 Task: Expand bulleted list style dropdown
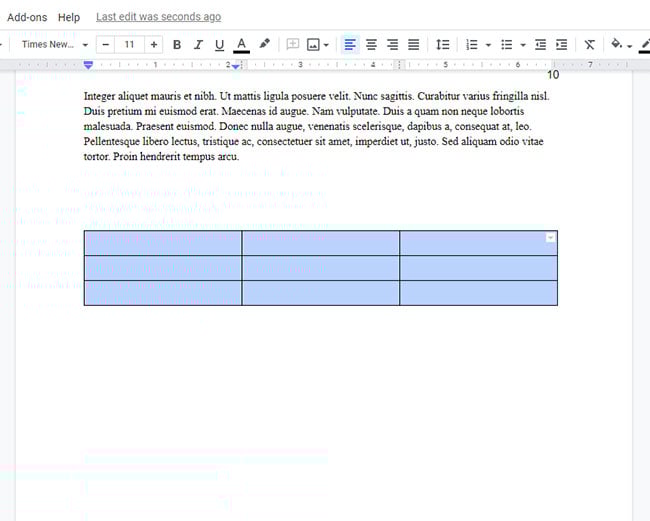[523, 45]
